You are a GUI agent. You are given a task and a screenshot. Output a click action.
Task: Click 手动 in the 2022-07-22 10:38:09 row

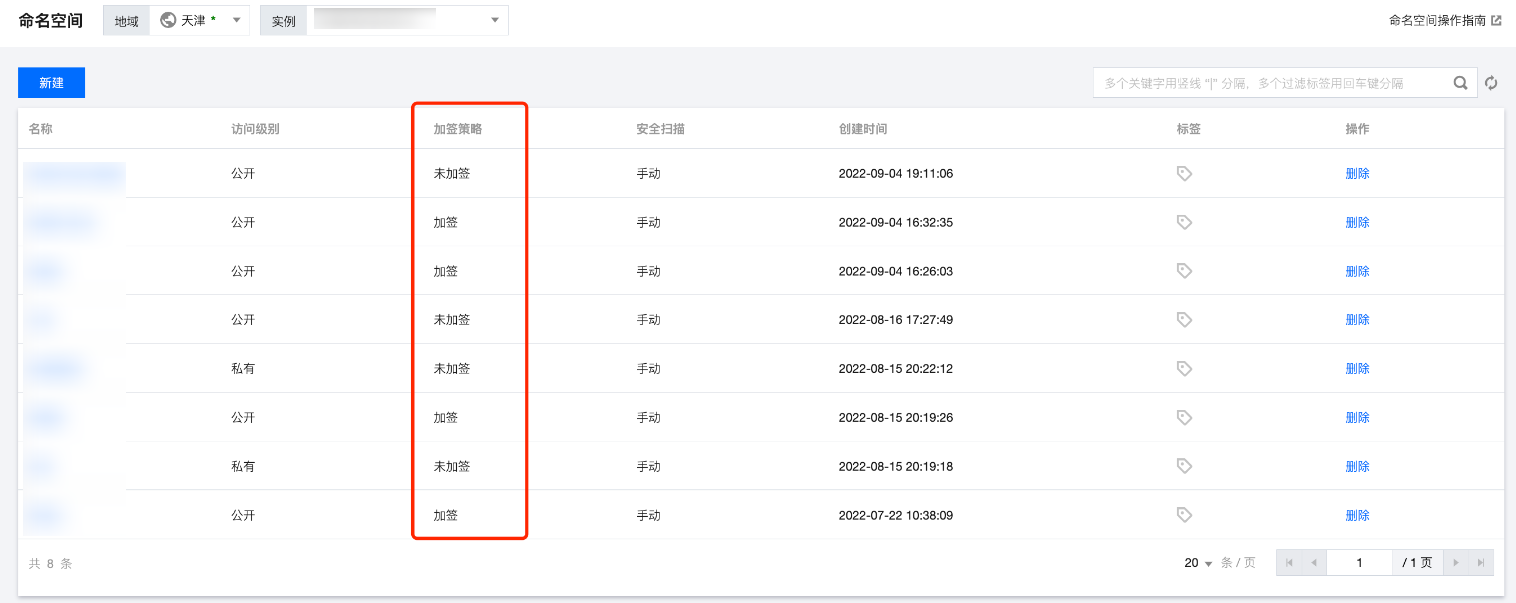click(648, 515)
